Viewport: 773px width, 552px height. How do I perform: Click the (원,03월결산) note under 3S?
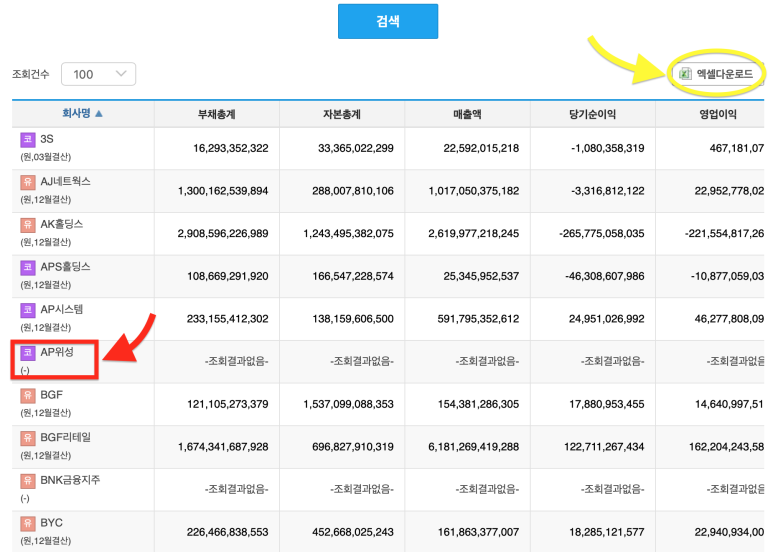tap(45, 157)
